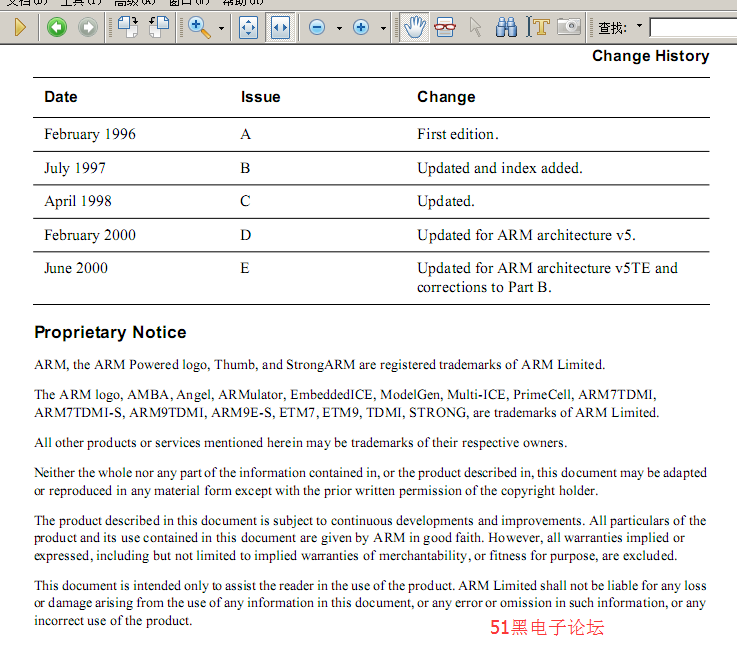Image resolution: width=737 pixels, height=659 pixels.
Task: Click the 'February 1996' date cell
Action: 90,134
